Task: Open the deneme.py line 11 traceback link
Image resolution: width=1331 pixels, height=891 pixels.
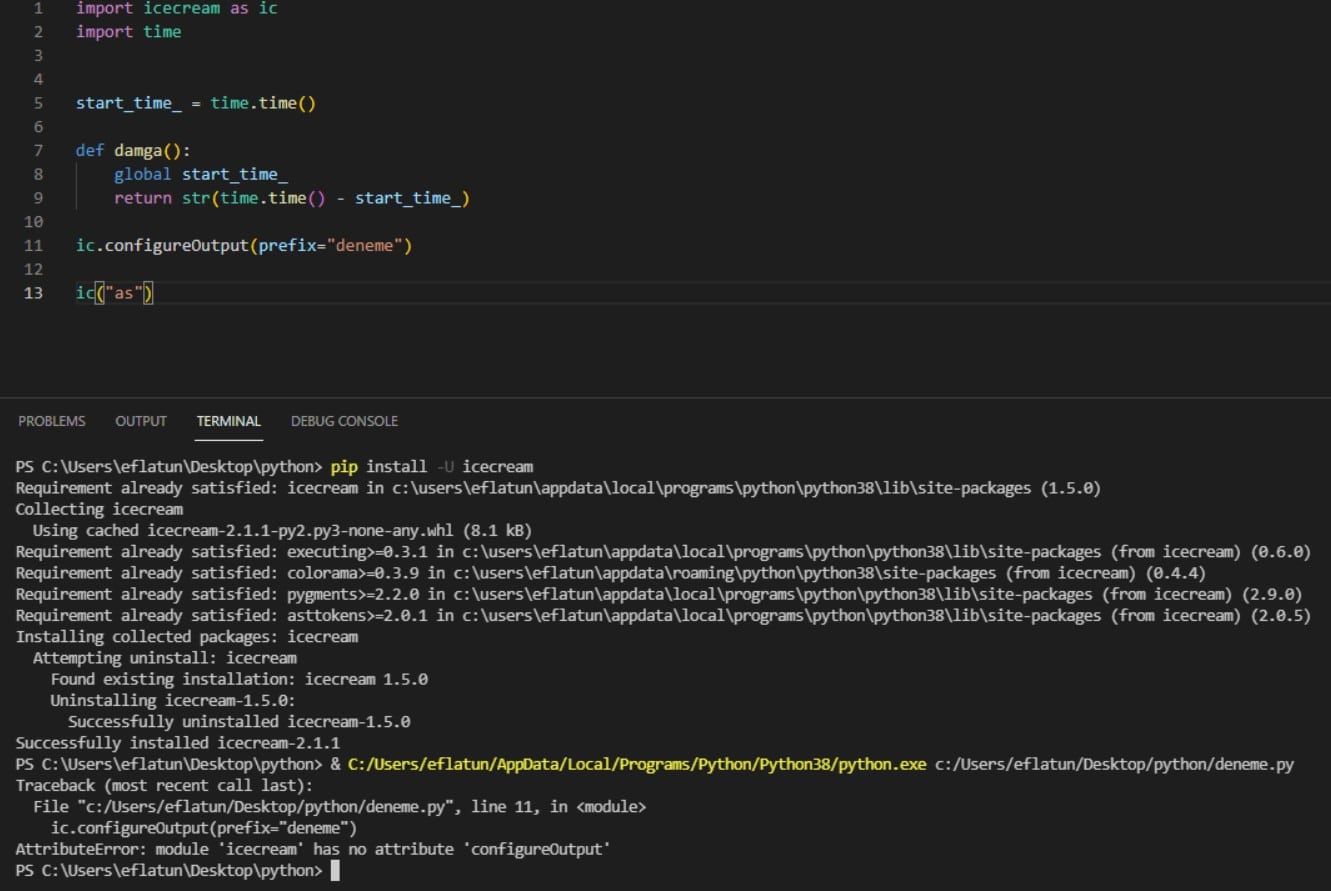Action: coord(340,807)
